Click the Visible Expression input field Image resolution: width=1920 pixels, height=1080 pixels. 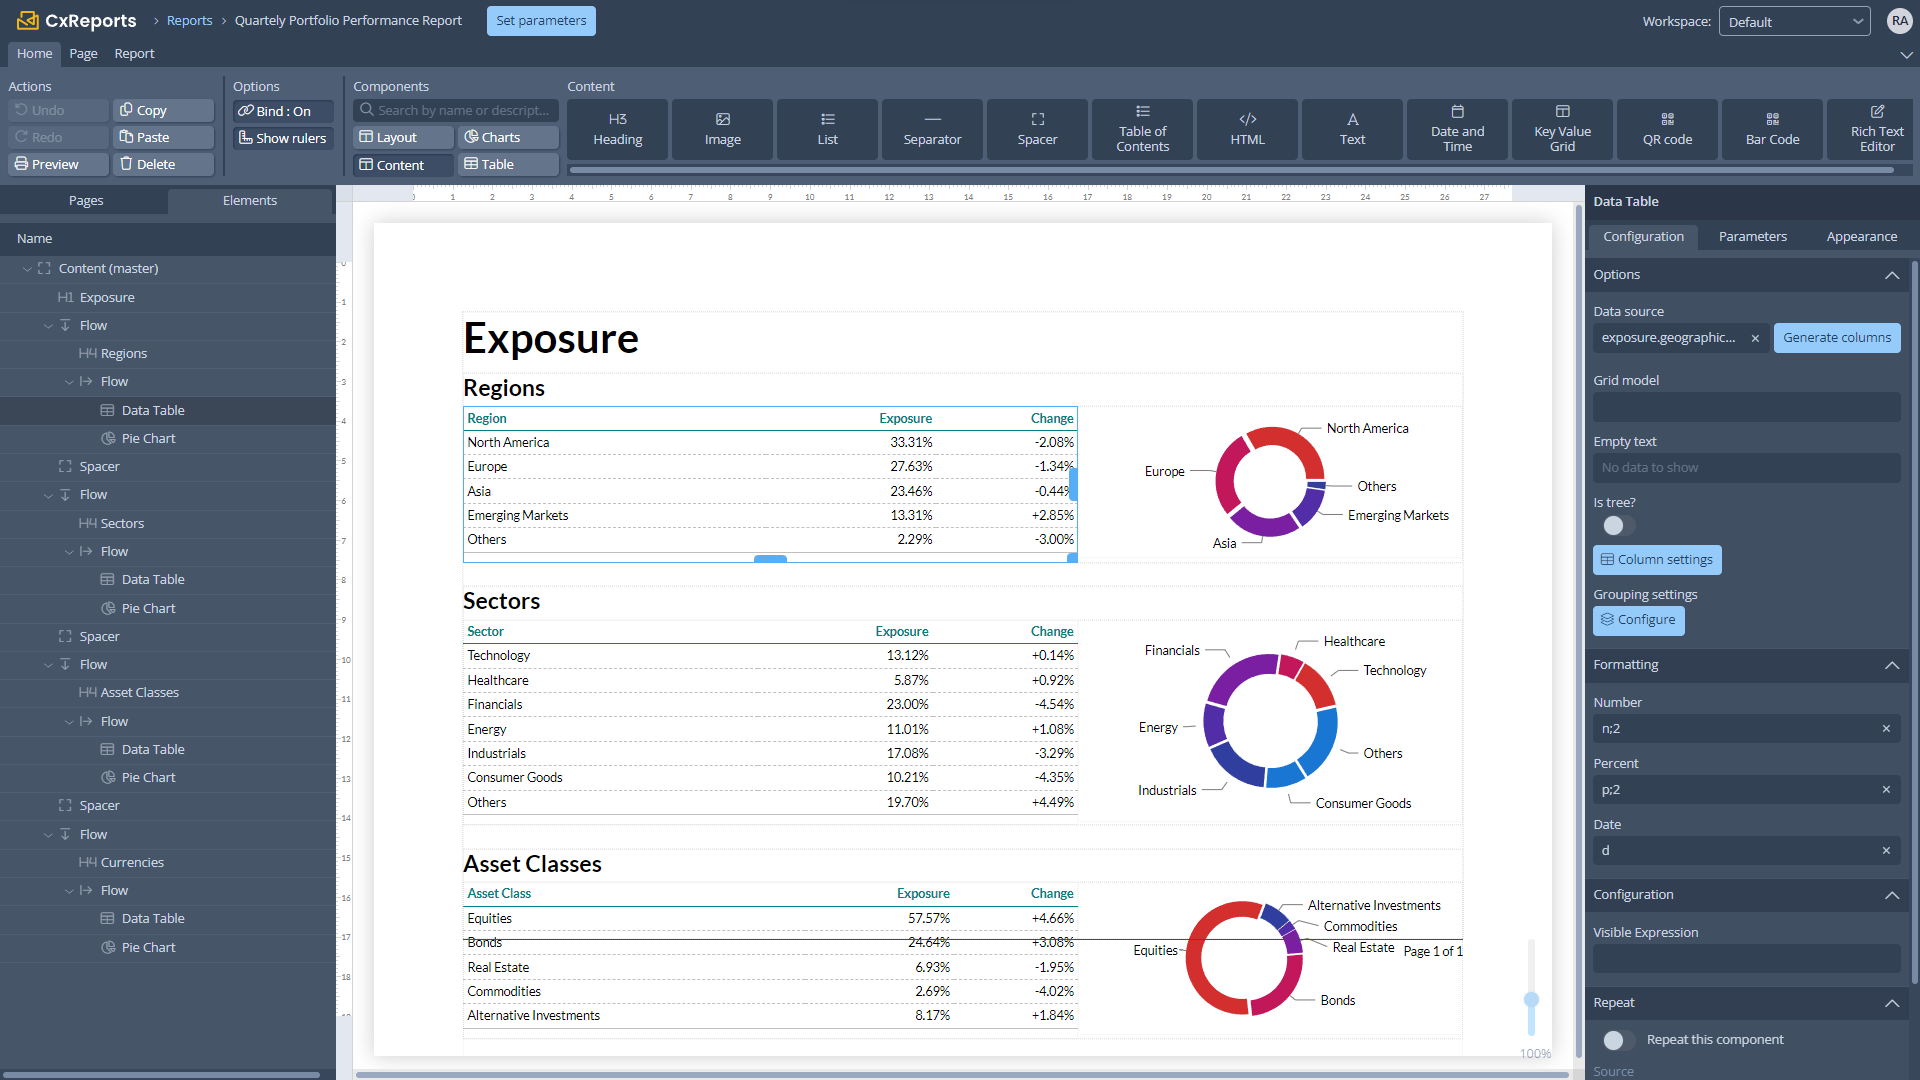[x=1745, y=958]
